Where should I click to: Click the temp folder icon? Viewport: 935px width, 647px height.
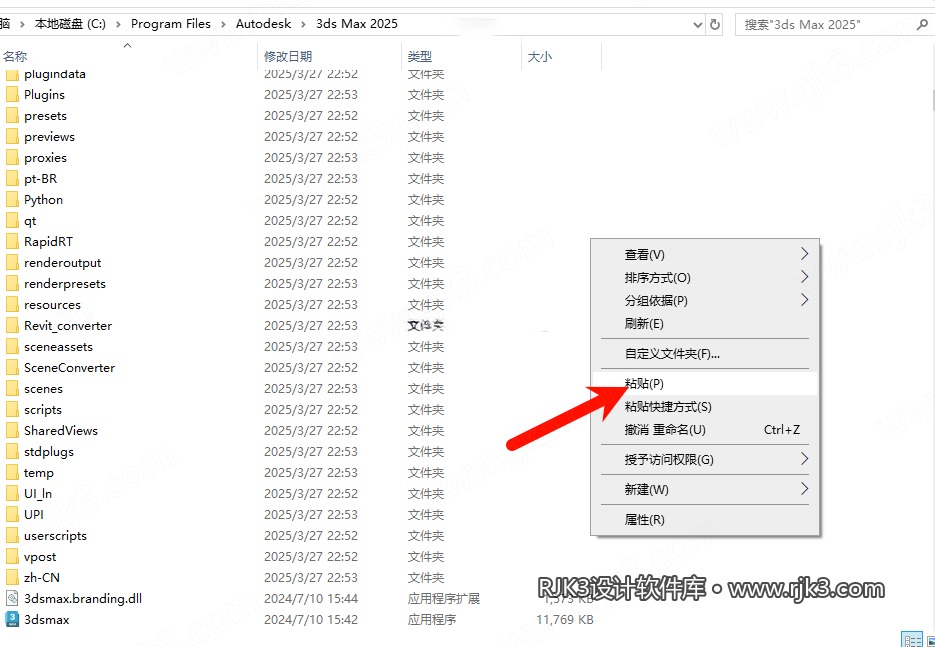pyautogui.click(x=12, y=473)
